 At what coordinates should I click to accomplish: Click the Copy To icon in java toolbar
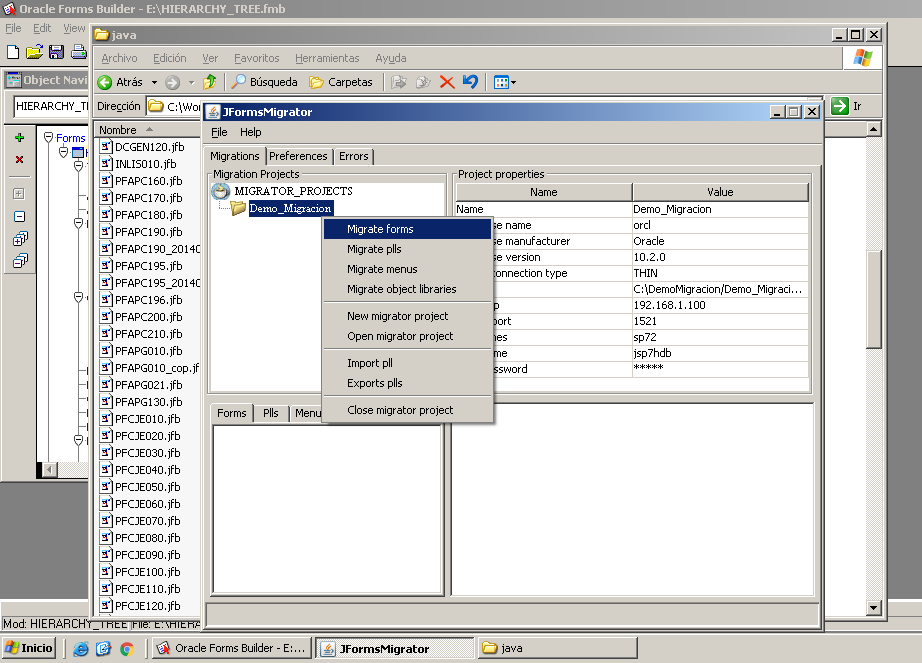(423, 82)
